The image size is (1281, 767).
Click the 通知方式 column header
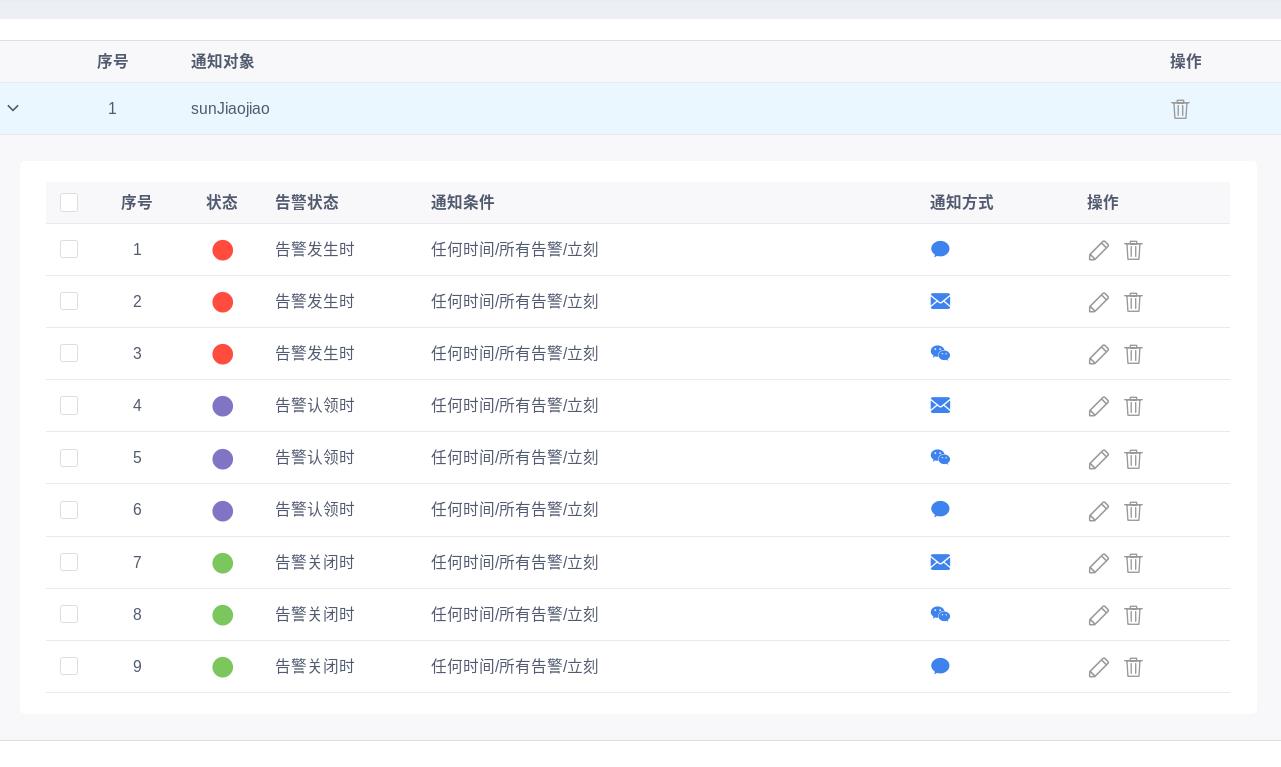pyautogui.click(x=961, y=202)
